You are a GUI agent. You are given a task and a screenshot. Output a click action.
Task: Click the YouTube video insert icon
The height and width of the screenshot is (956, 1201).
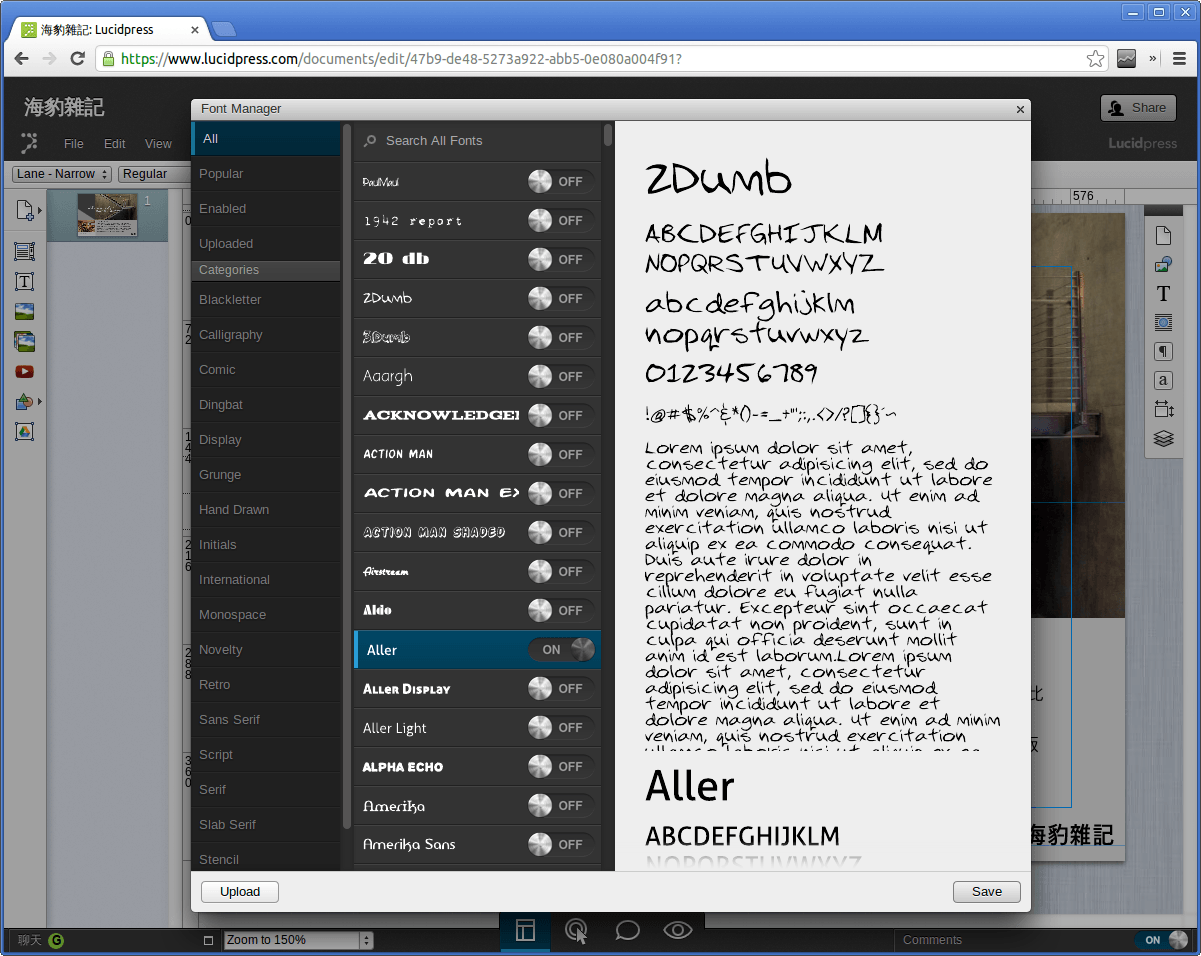coord(23,371)
